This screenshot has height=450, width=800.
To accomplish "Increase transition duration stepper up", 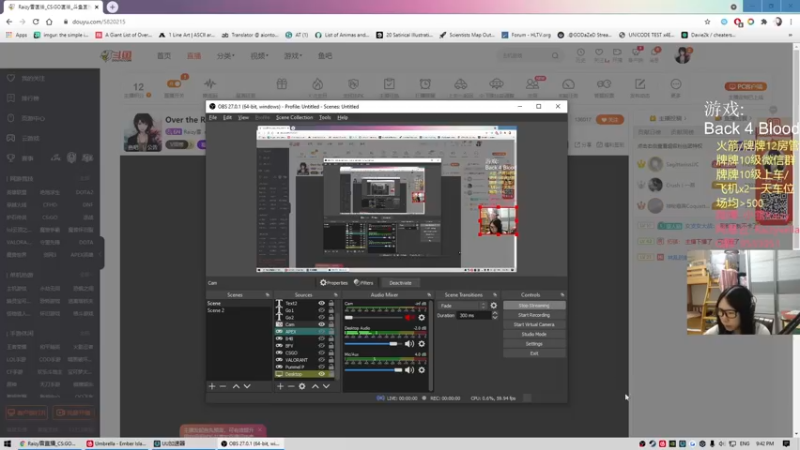I will pyautogui.click(x=494, y=313).
